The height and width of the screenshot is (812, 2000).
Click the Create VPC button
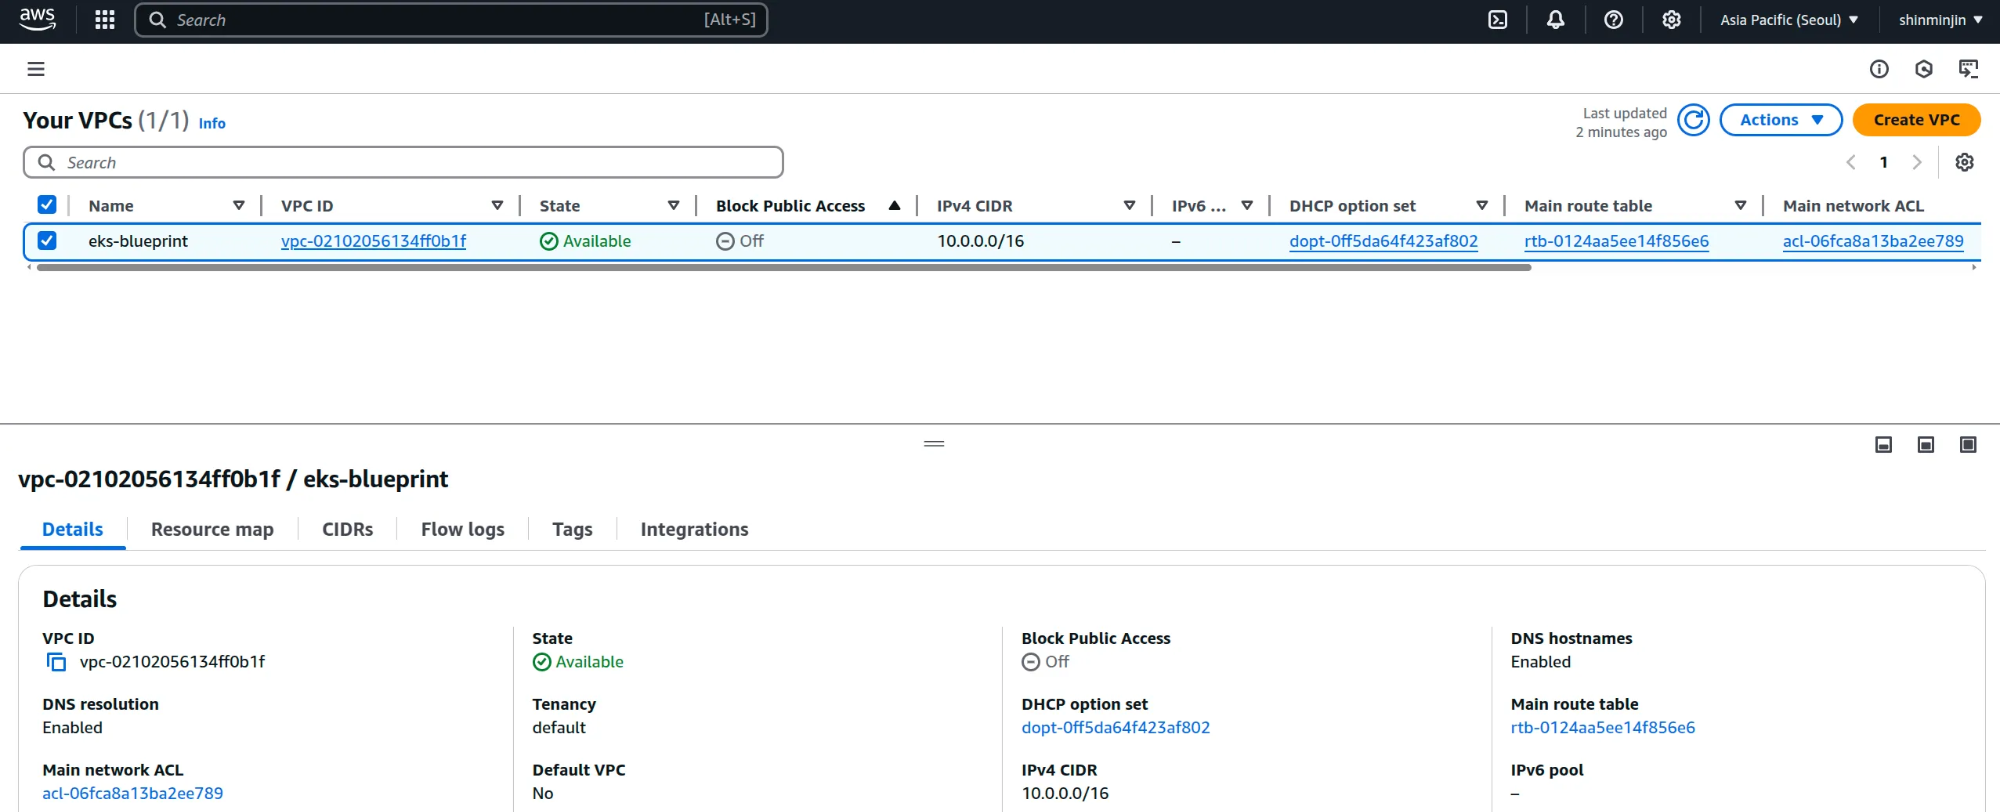pos(1916,120)
